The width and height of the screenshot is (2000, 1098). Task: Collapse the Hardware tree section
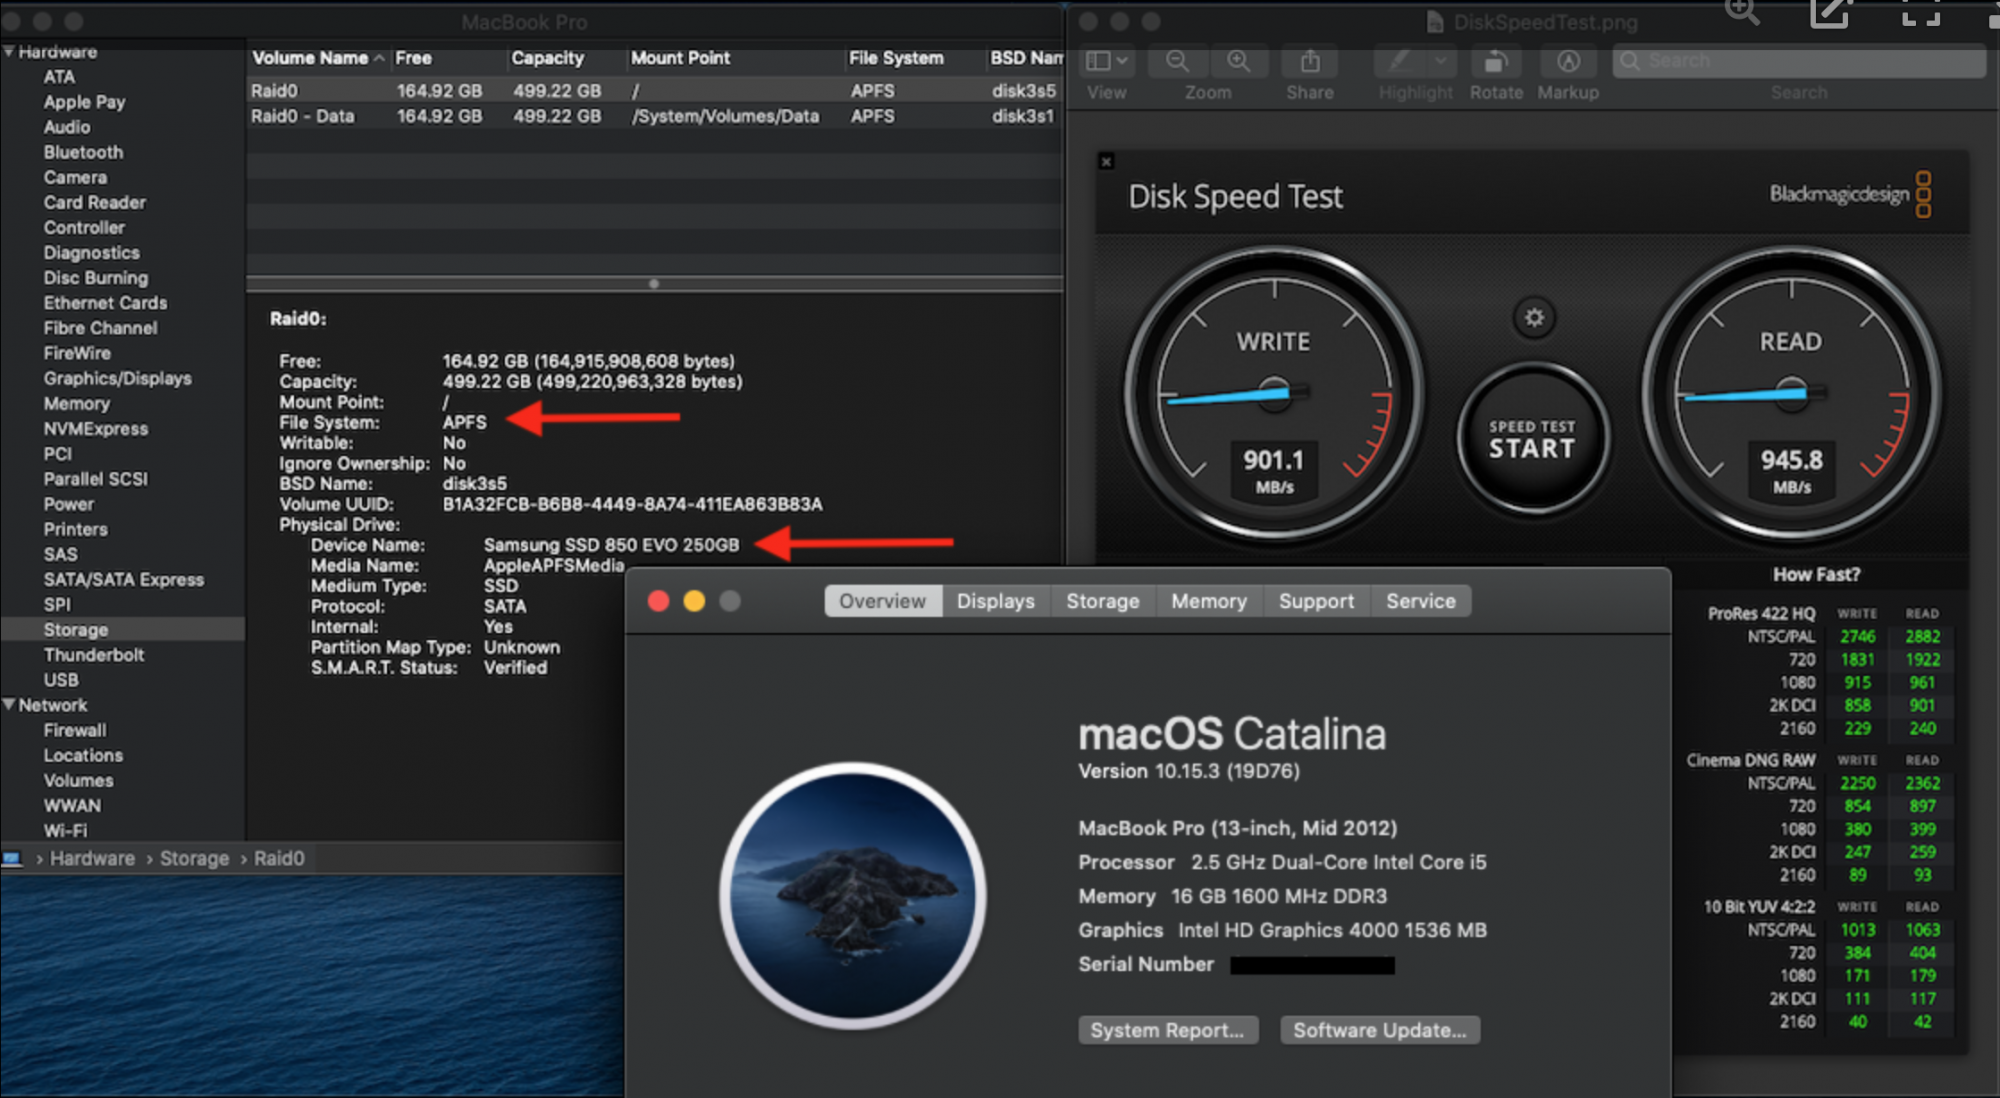tap(9, 52)
